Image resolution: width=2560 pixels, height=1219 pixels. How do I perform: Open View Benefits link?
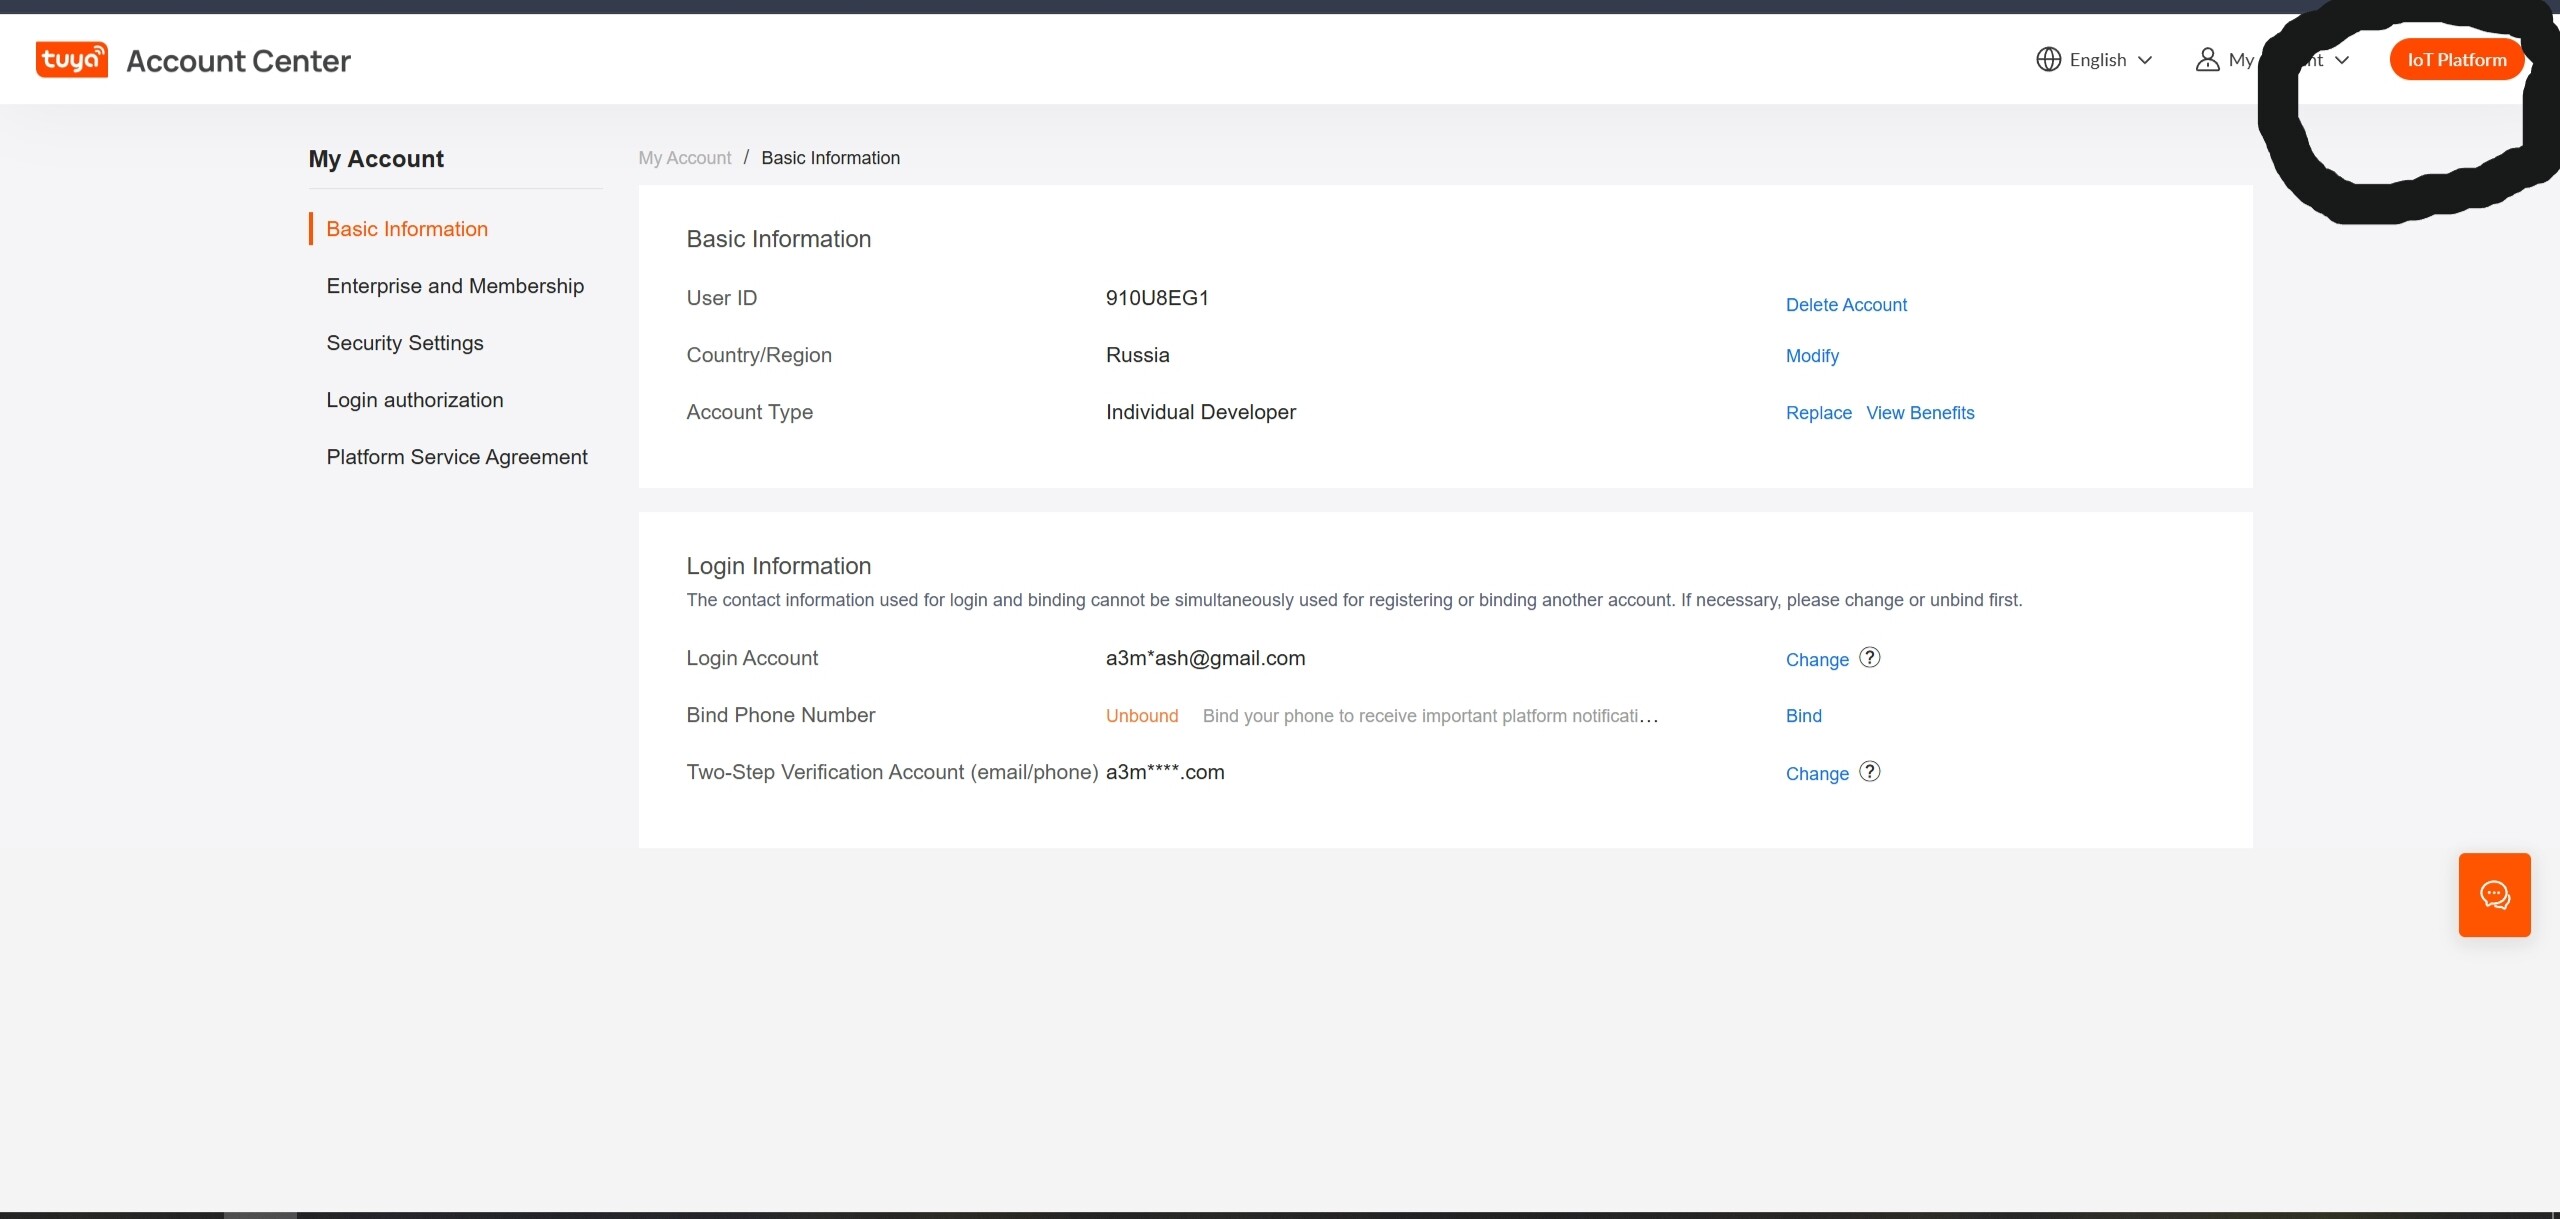(1920, 413)
